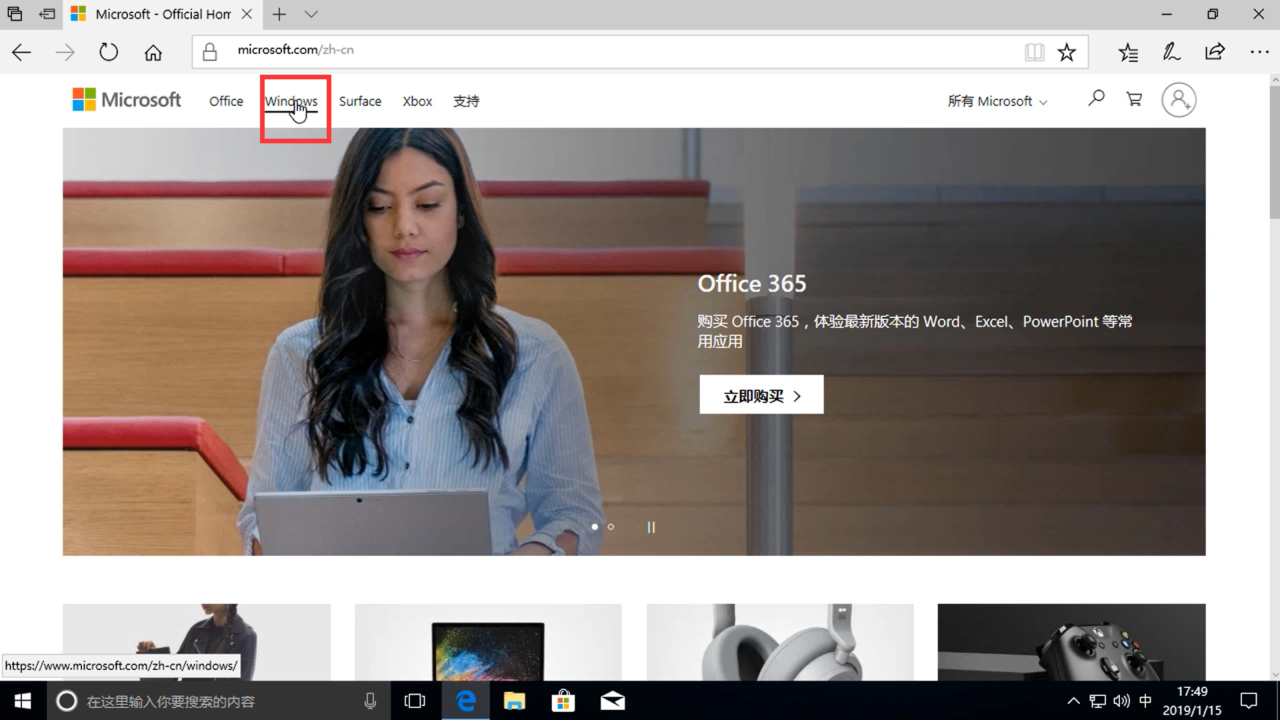
Task: Expand the 所有 Microsoft dropdown
Action: 997,101
